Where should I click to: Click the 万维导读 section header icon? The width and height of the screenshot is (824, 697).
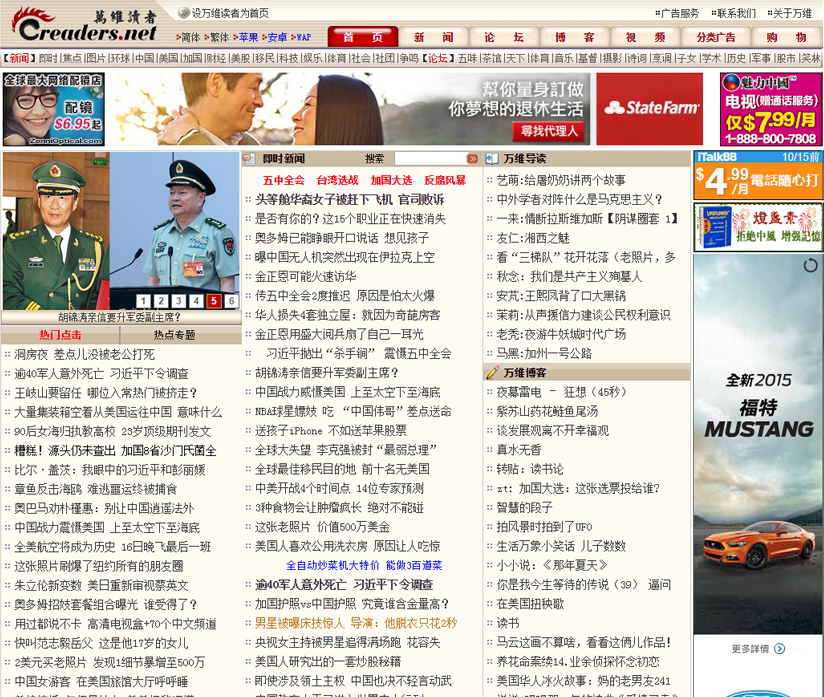492,158
